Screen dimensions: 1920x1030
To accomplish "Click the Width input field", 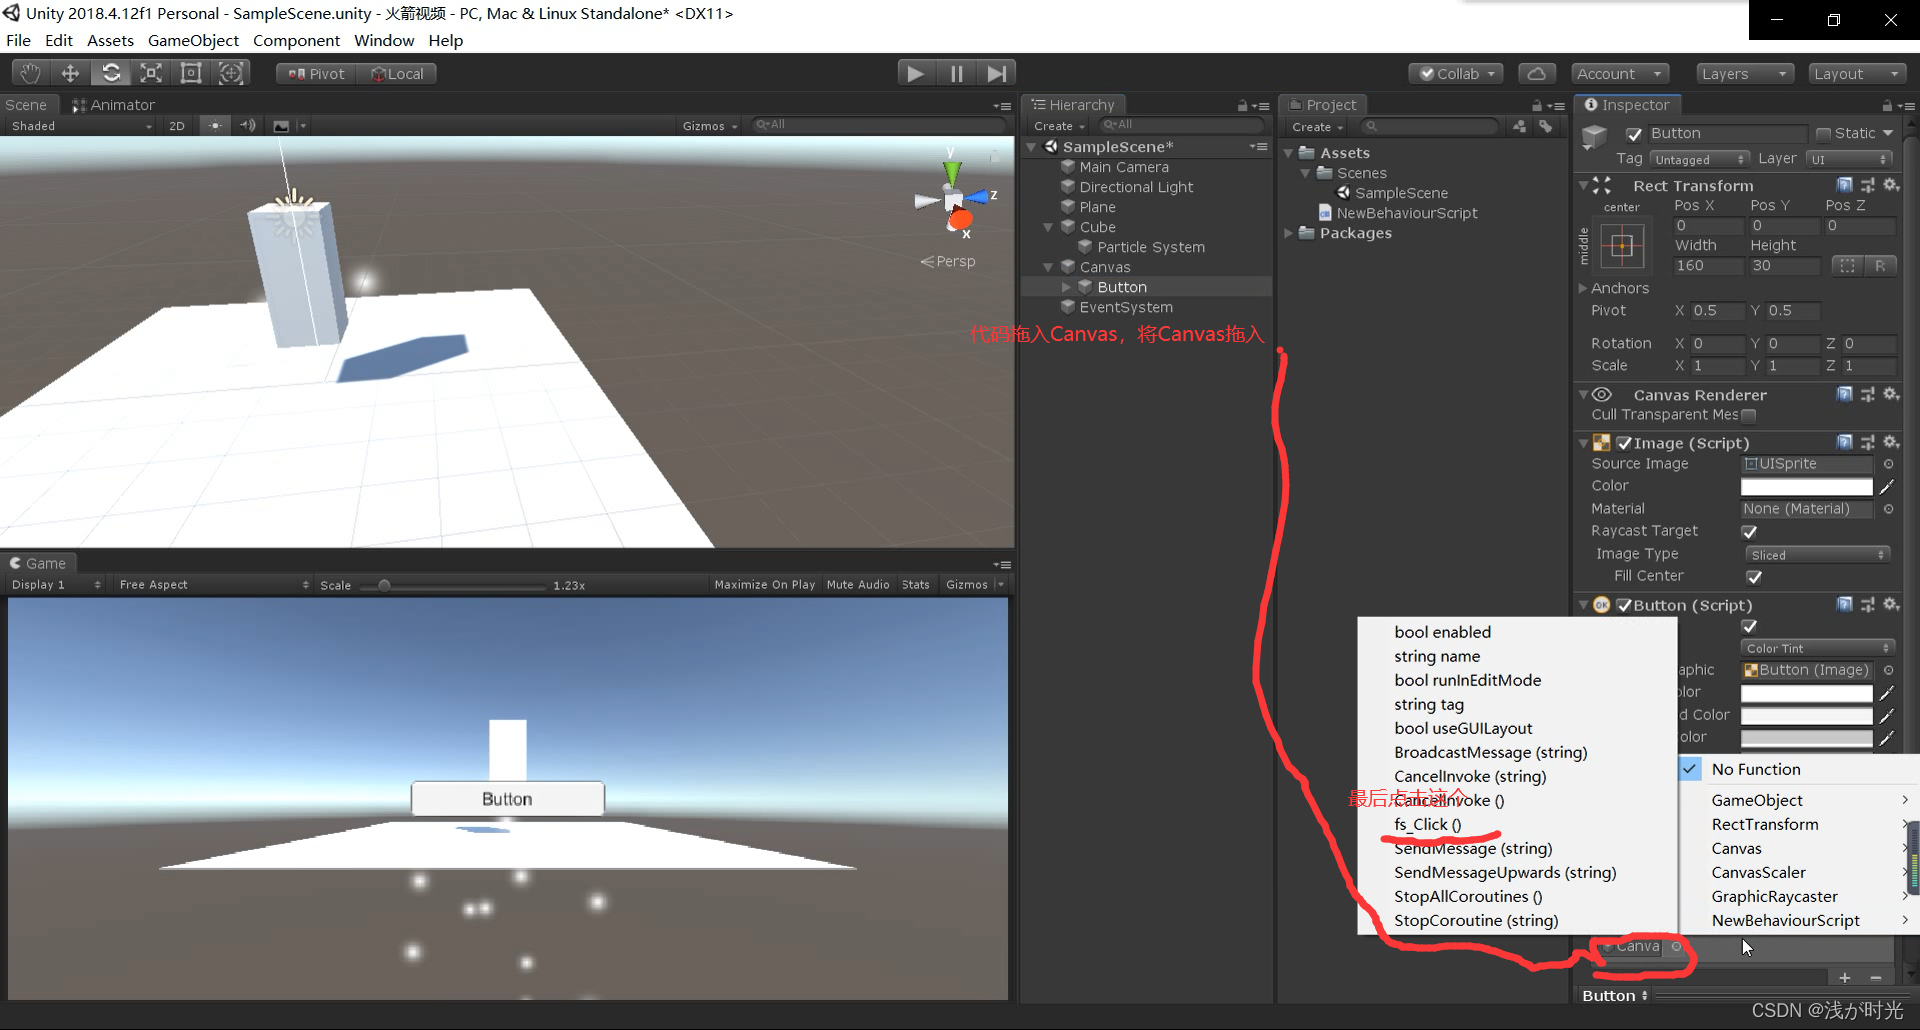I will [1709, 266].
